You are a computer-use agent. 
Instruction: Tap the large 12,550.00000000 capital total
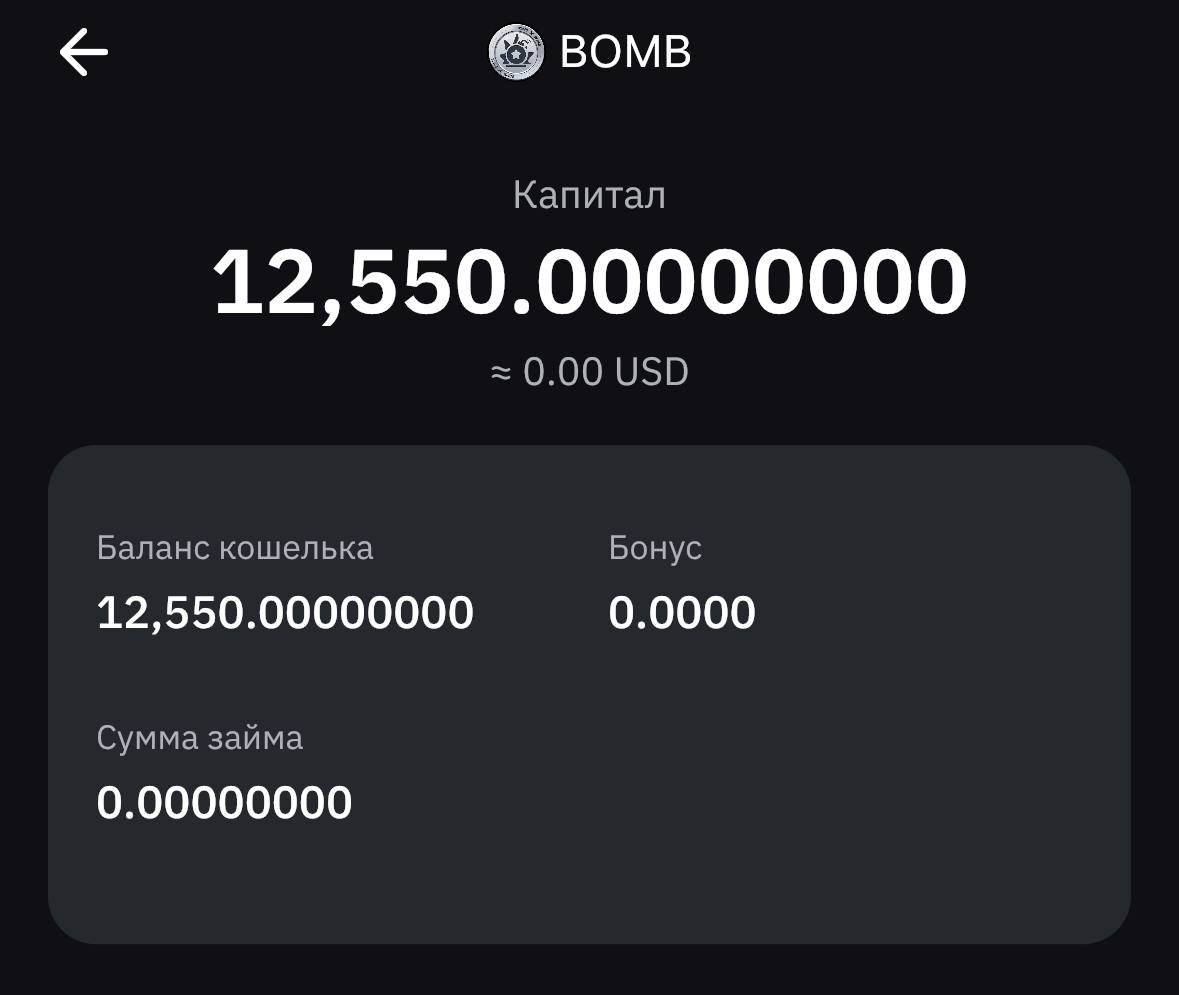(x=590, y=283)
